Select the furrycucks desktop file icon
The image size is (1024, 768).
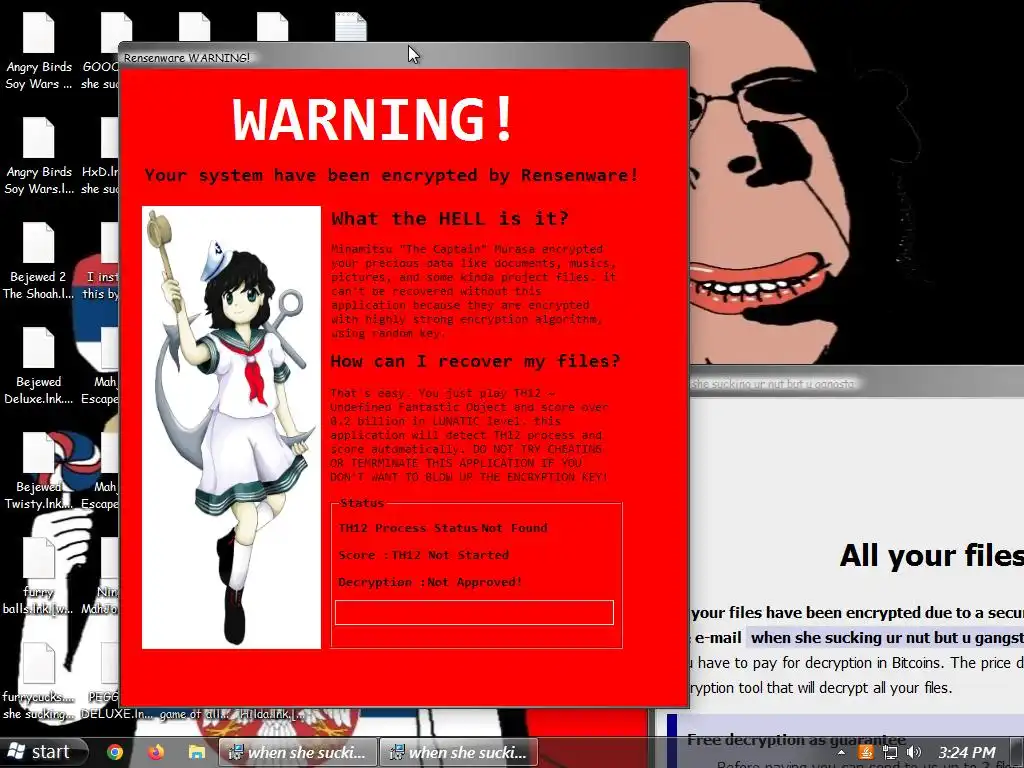coord(39,682)
